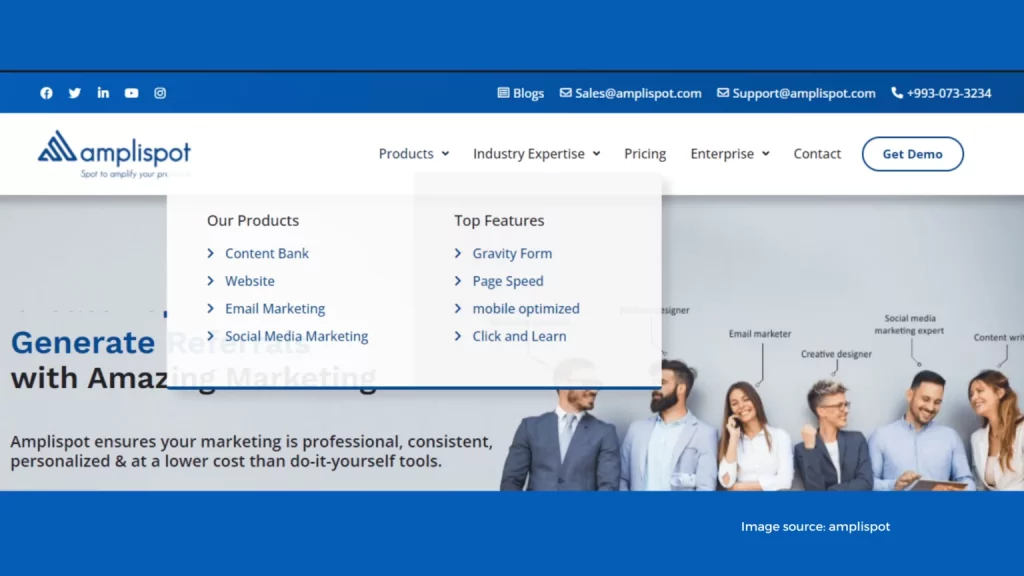Click the Generate headline text

click(83, 343)
